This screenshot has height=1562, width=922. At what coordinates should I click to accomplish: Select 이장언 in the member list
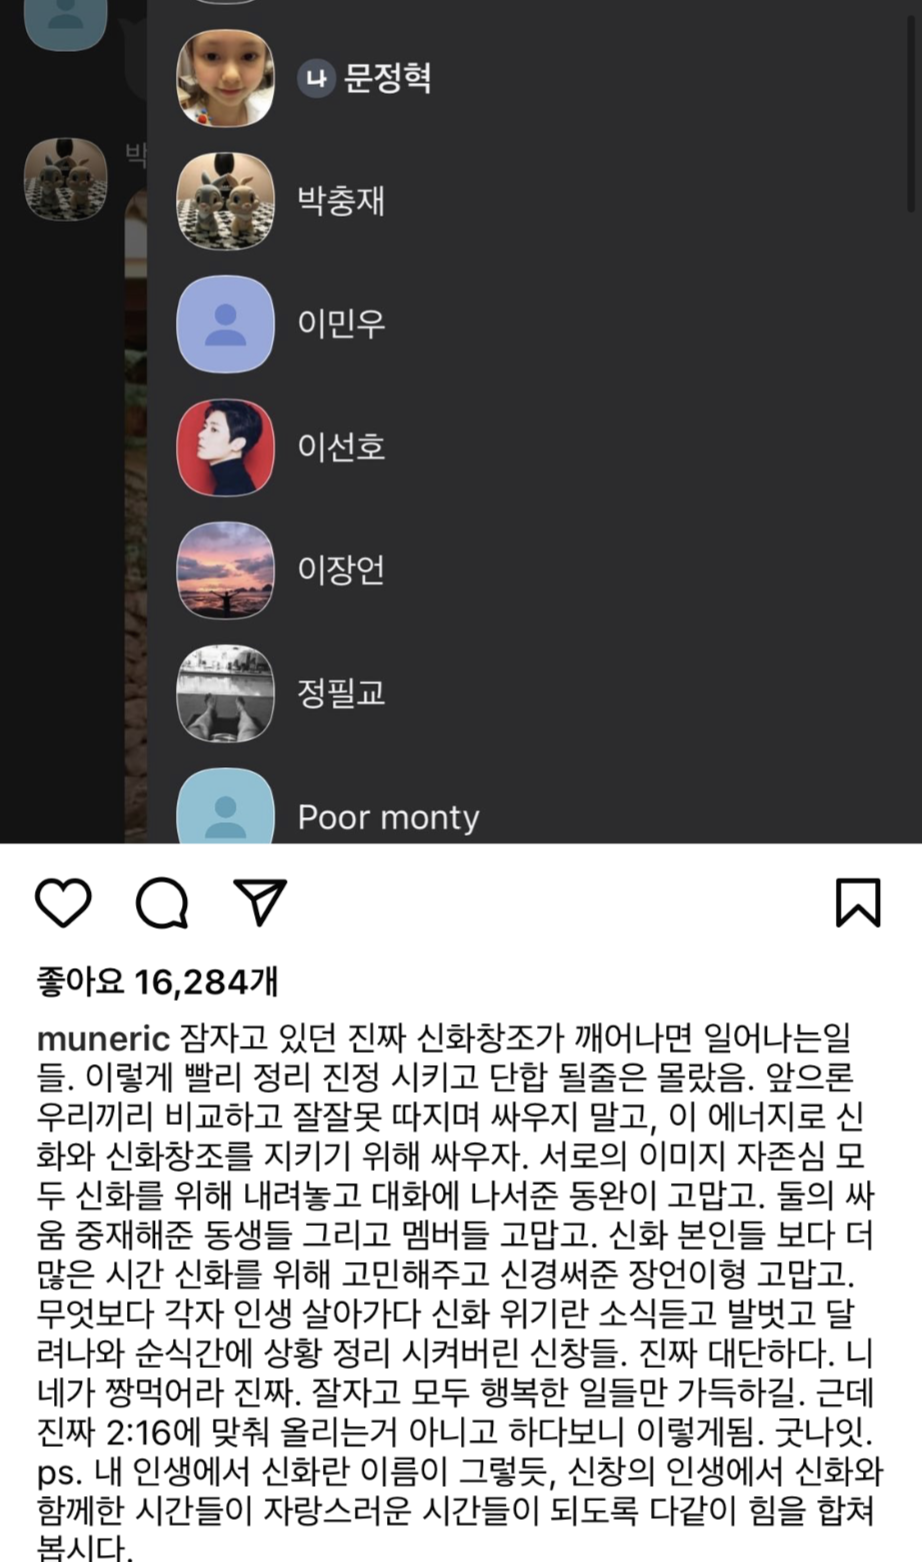pos(534,570)
